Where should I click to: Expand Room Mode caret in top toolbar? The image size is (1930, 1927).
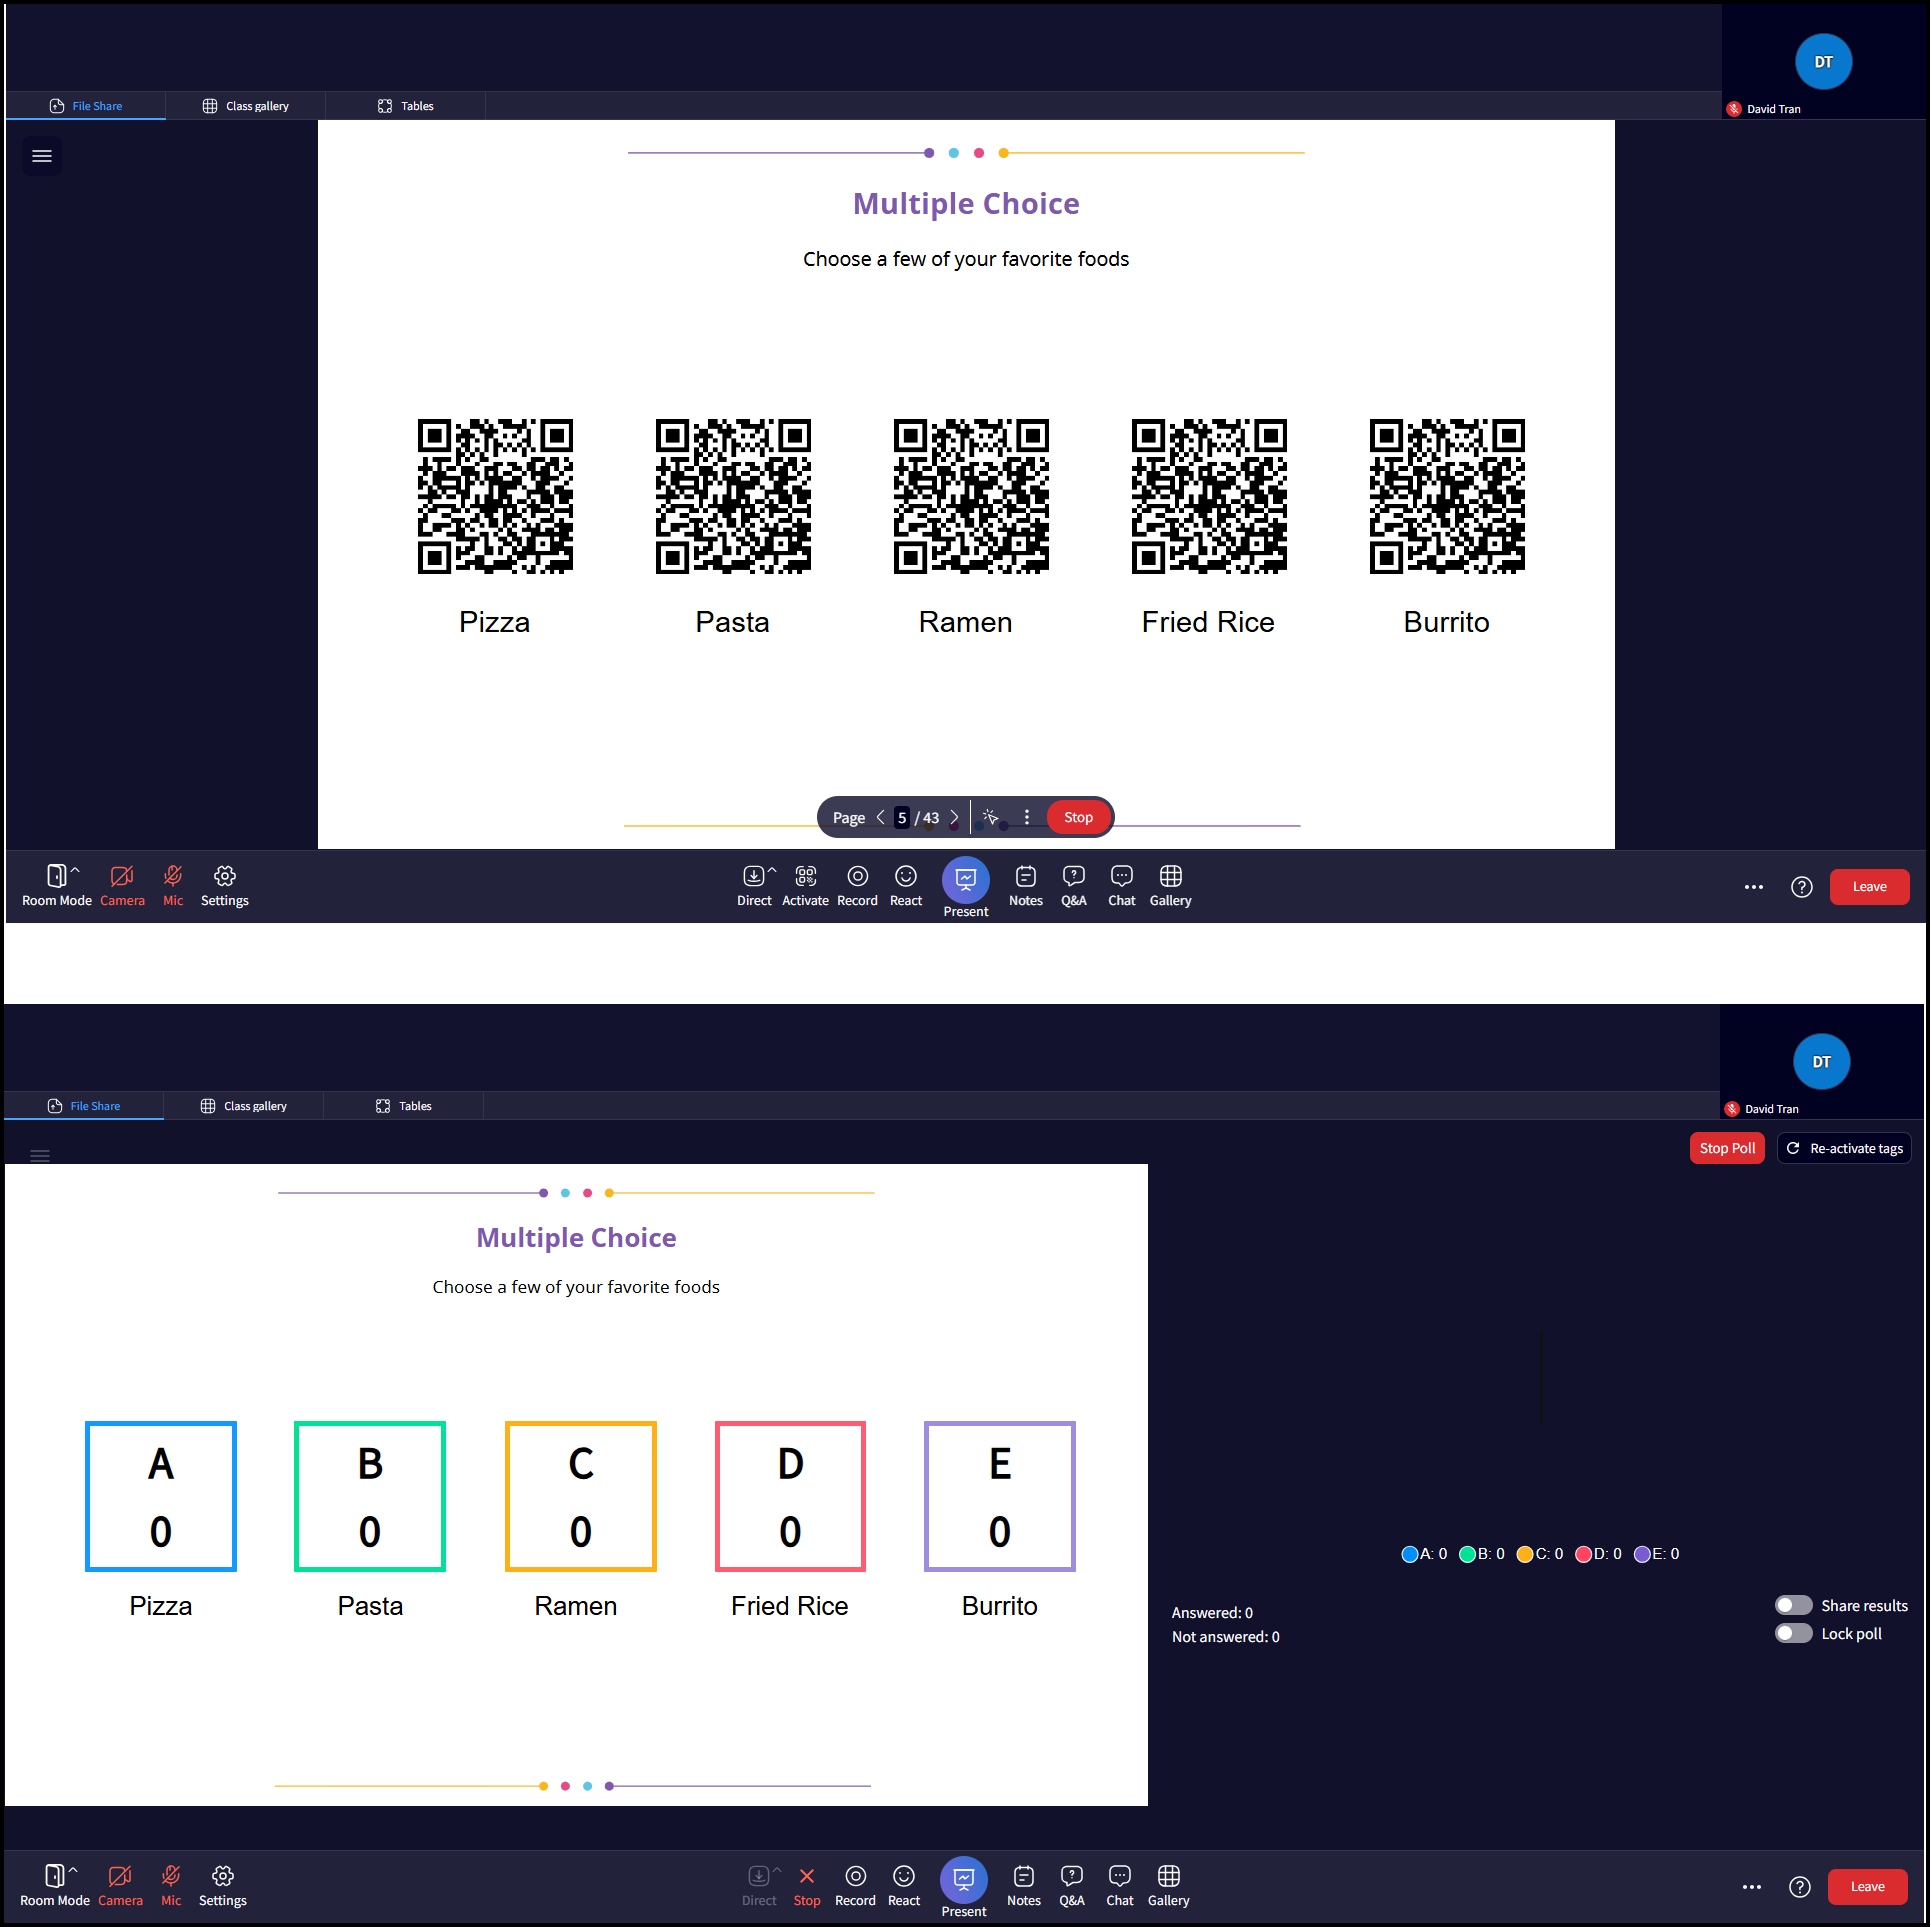tap(75, 870)
